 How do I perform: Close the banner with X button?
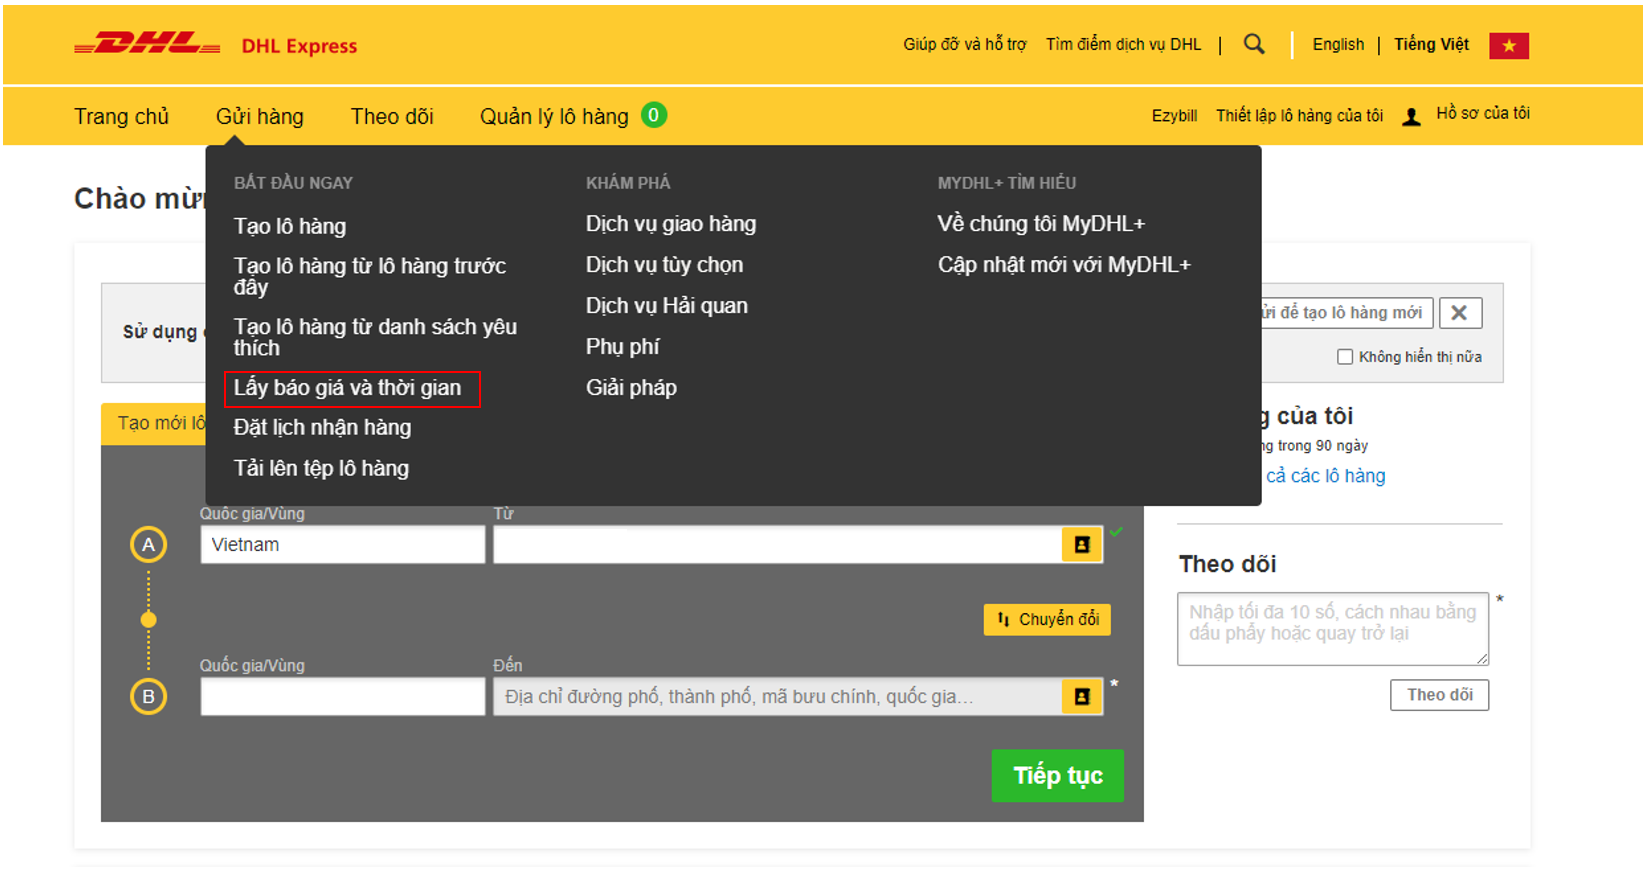[x=1459, y=313]
